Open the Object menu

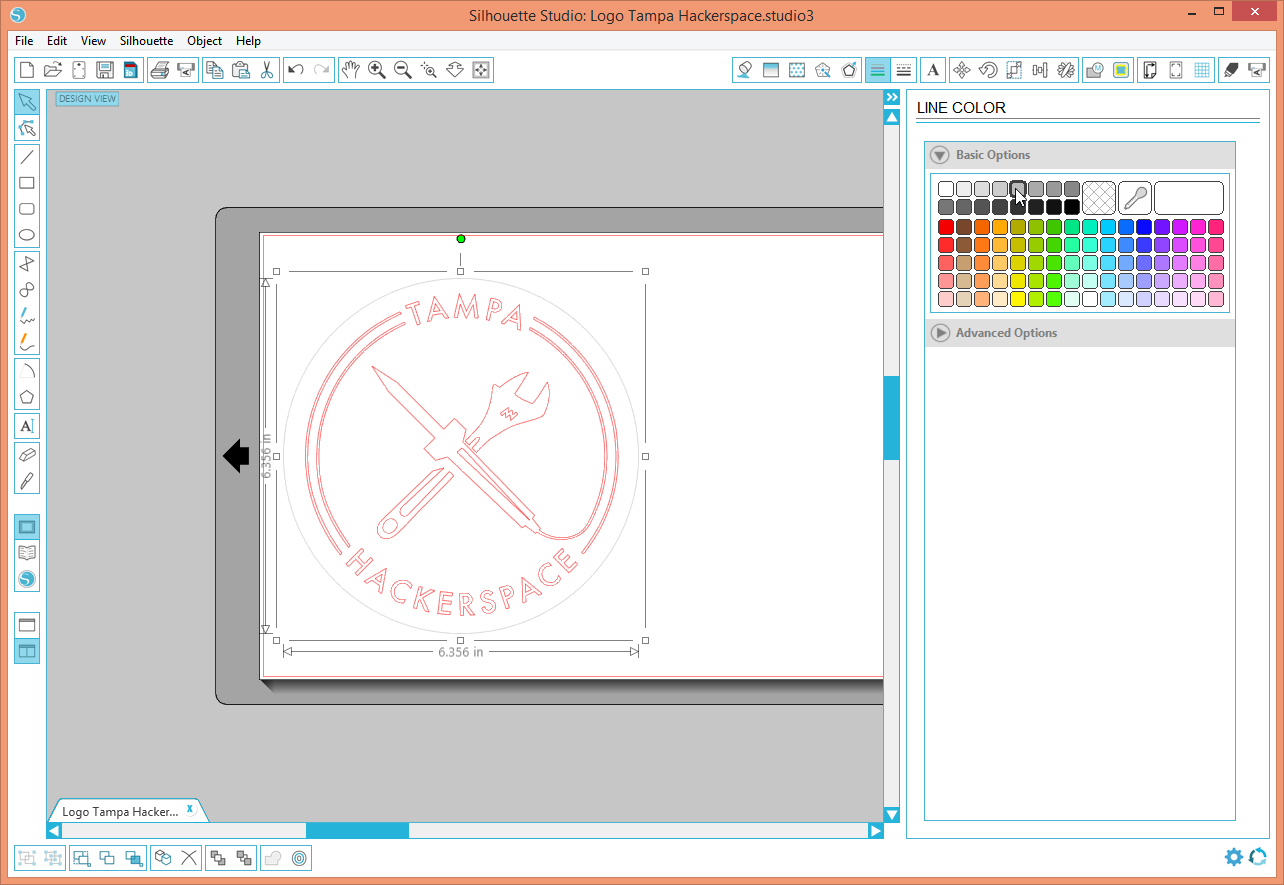pos(204,41)
